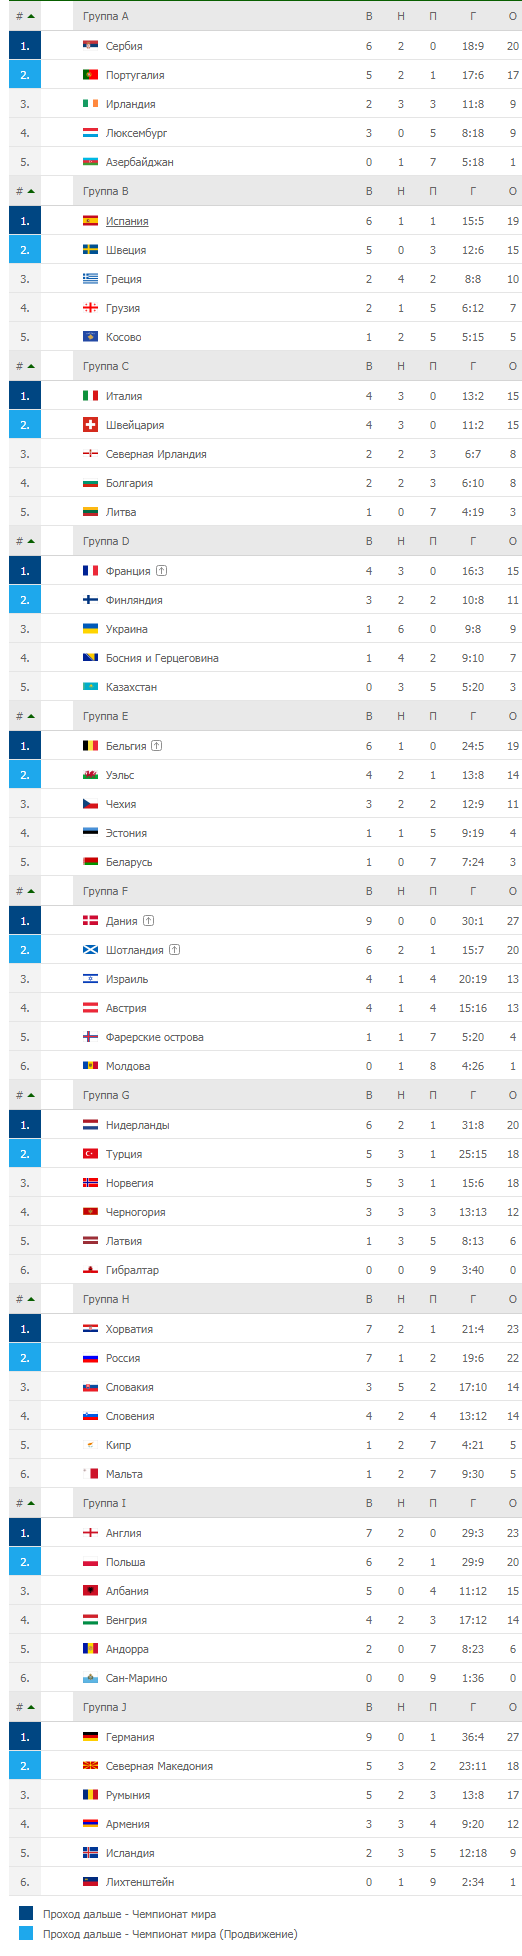
Task: Click the dark blue World Cup legend swatch
Action: [x=26, y=1914]
